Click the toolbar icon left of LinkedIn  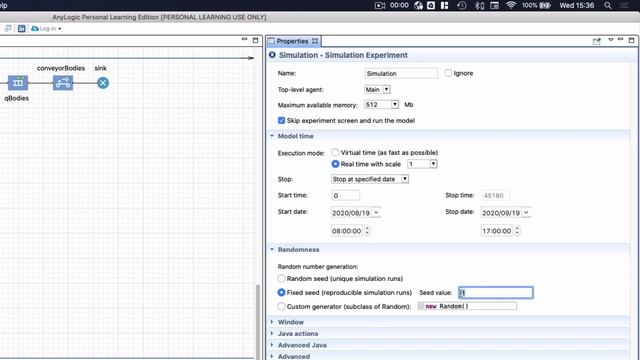coord(8,29)
